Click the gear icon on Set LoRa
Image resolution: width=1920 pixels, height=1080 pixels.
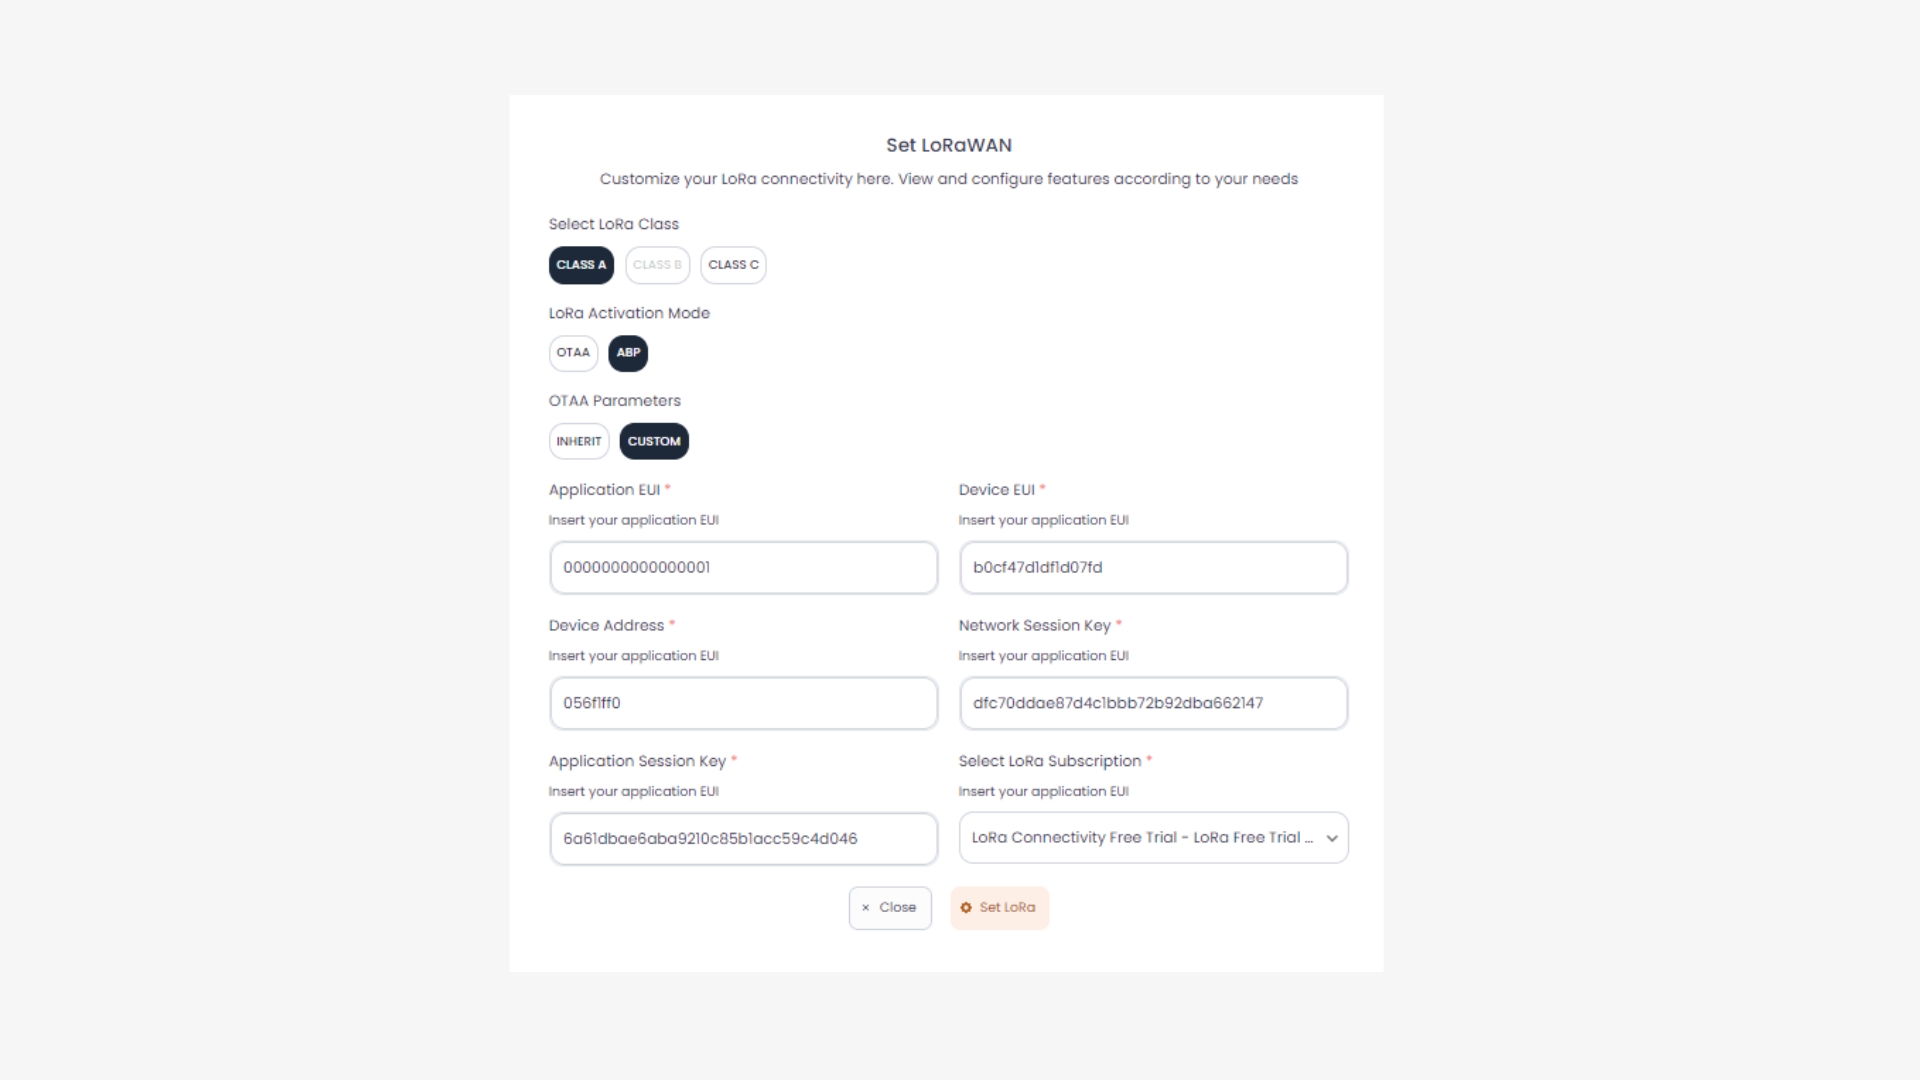pos(966,908)
